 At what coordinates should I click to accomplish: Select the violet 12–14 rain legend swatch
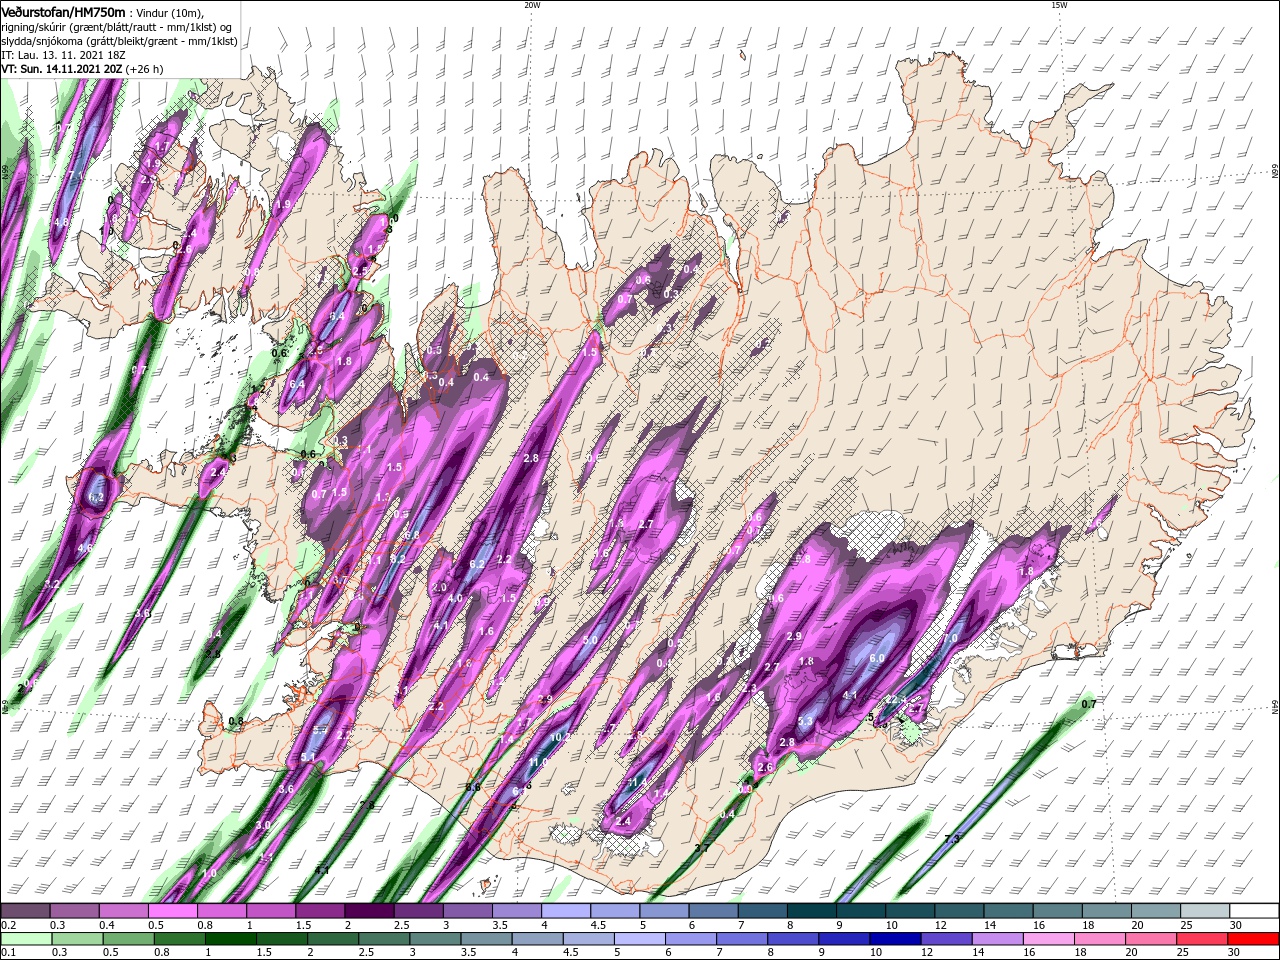tap(948, 939)
